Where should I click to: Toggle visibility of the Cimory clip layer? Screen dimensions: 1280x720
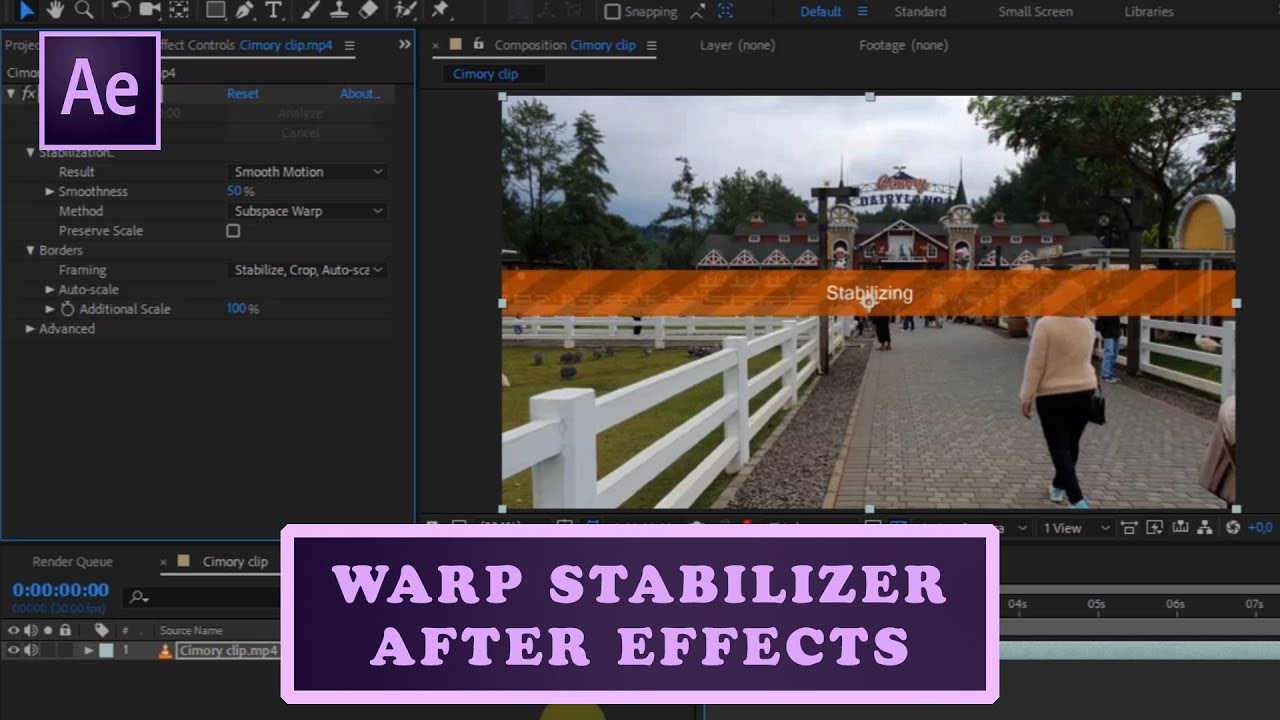(x=14, y=650)
